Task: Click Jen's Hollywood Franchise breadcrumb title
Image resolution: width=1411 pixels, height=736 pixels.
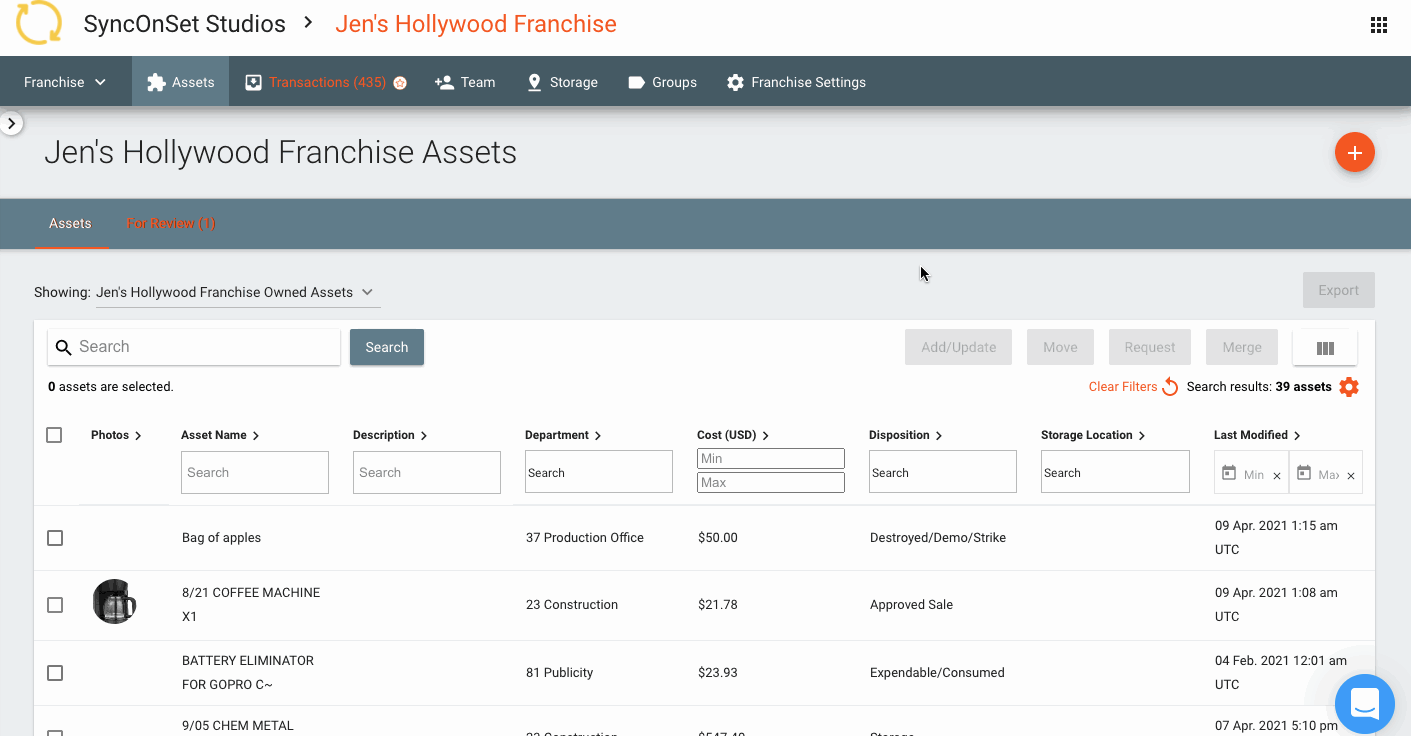Action: pyautogui.click(x=476, y=24)
